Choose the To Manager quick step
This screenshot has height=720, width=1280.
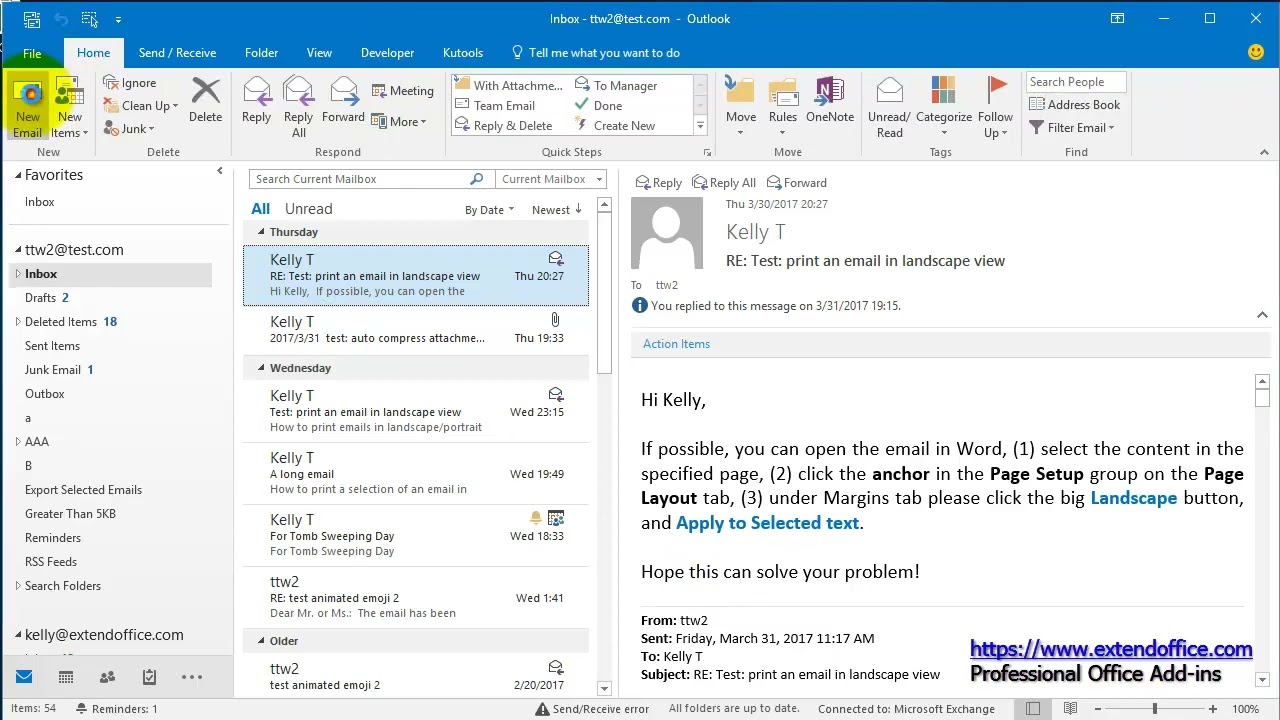(616, 85)
